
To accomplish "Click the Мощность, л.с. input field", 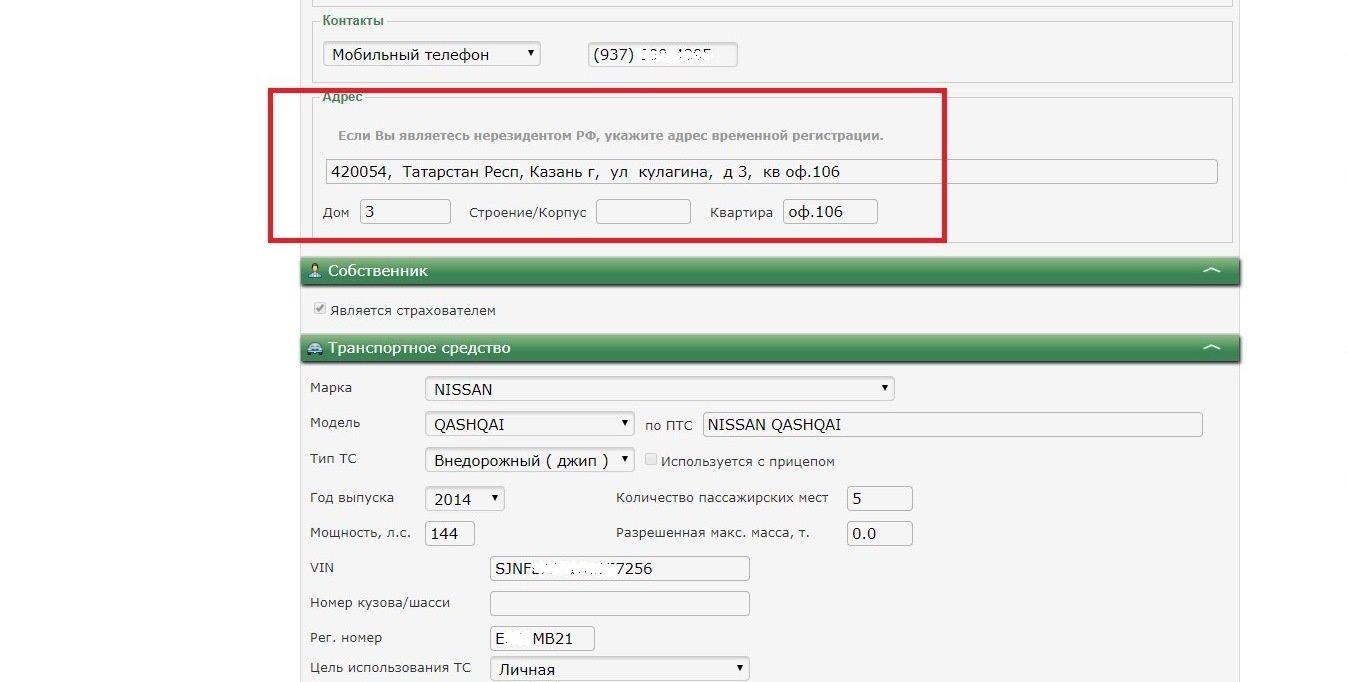I will point(450,533).
